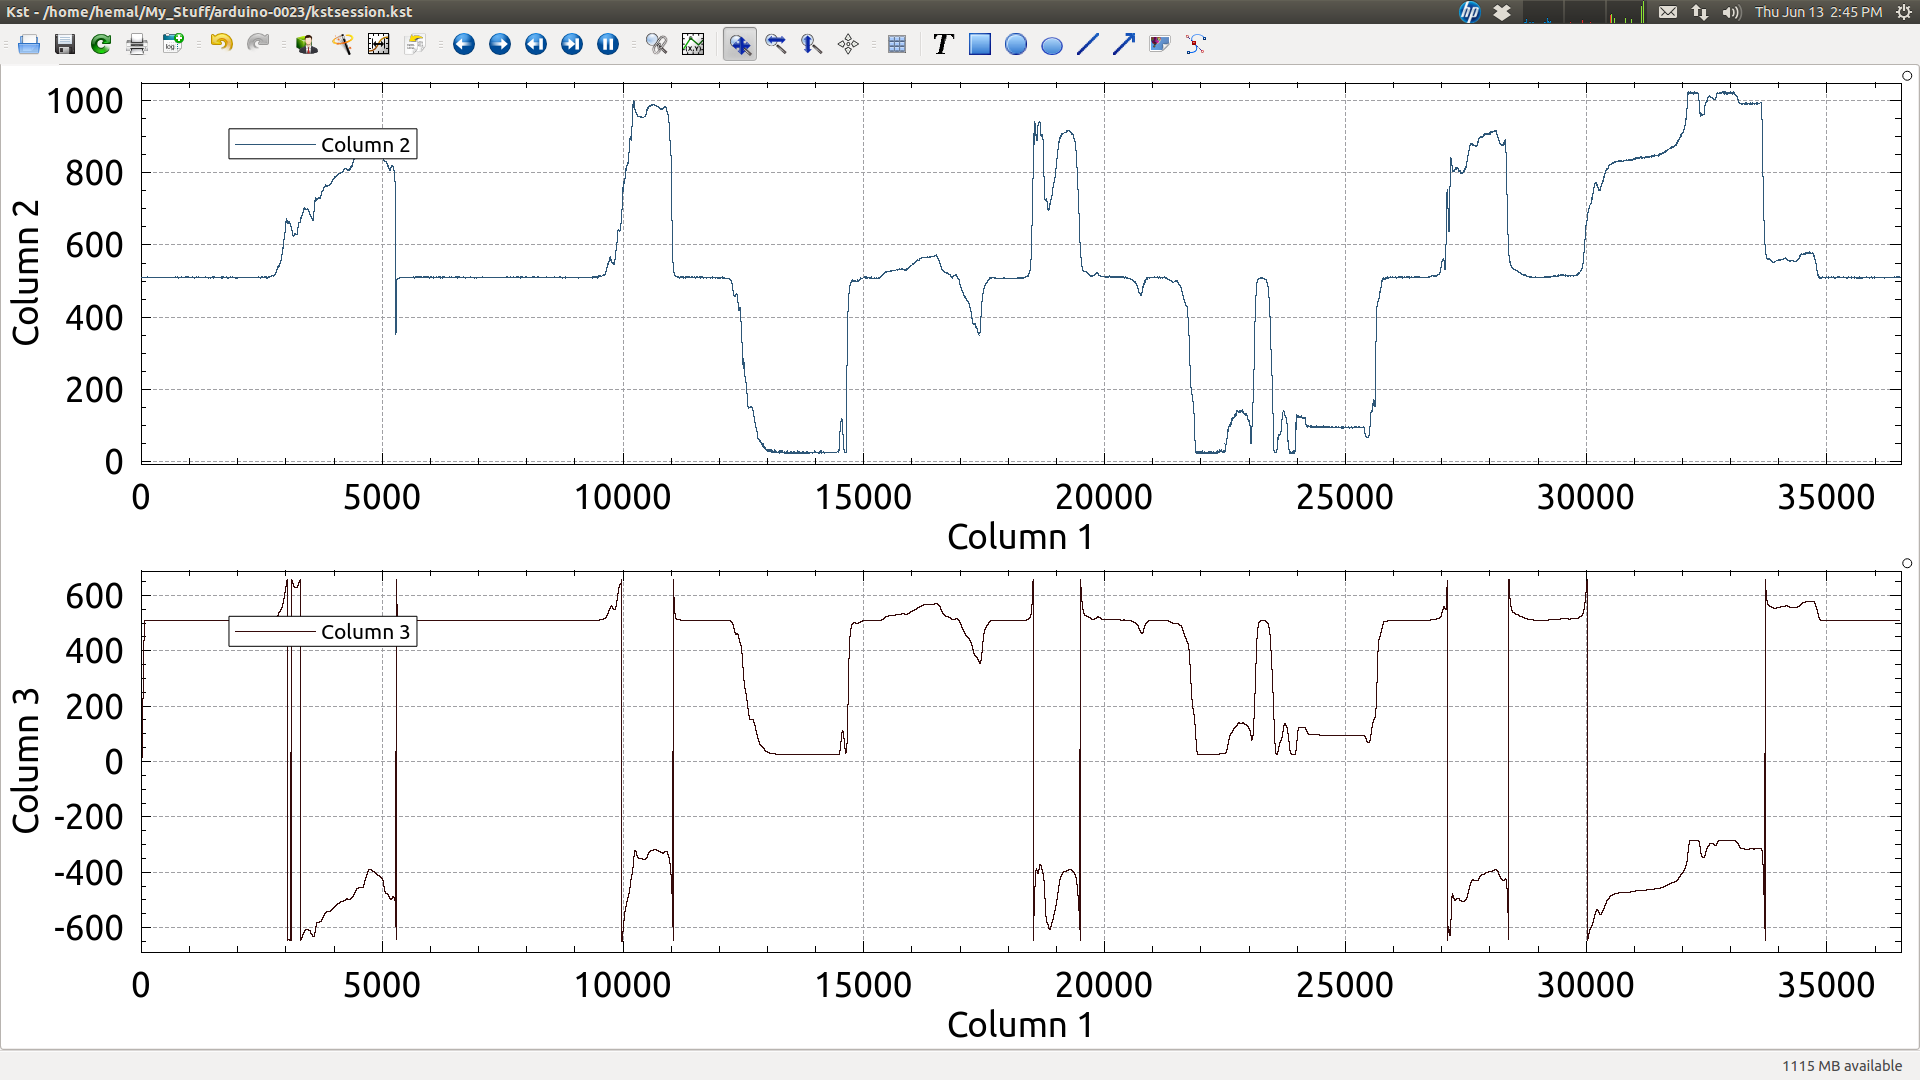
Task: Click the Open file toolbar icon
Action: pyautogui.click(x=29, y=44)
